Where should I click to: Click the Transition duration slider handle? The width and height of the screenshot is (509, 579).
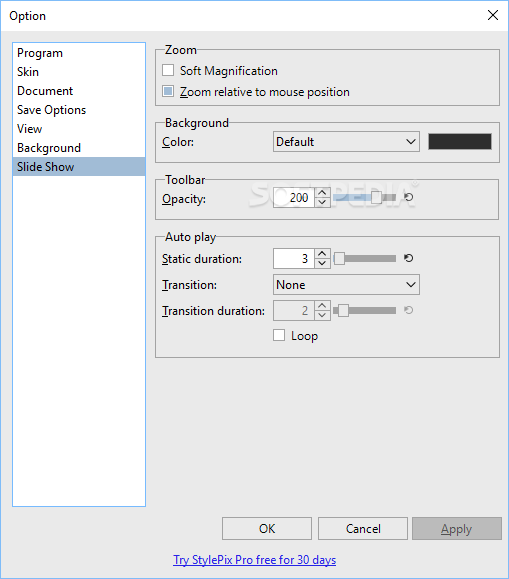(343, 310)
